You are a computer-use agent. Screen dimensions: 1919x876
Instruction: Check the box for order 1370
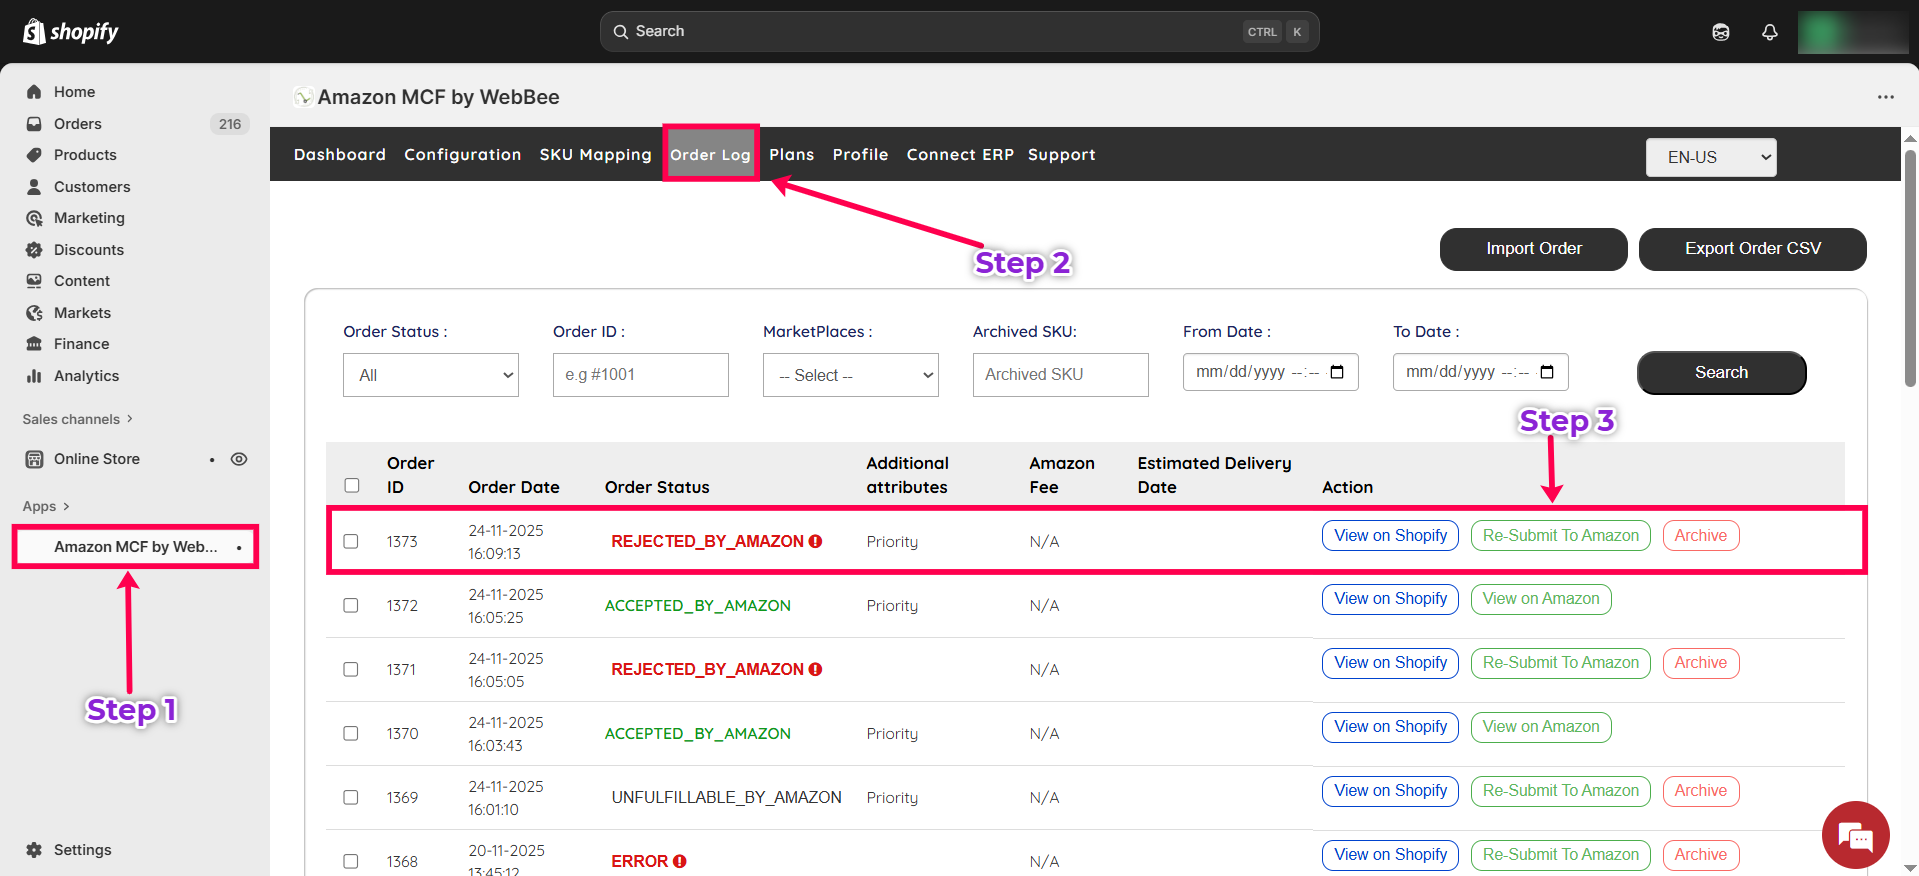(x=351, y=733)
